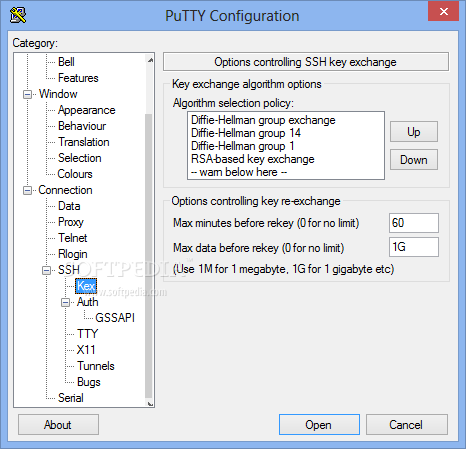Select the Connection category
Viewport: 466px width, 449px height.
[65, 190]
